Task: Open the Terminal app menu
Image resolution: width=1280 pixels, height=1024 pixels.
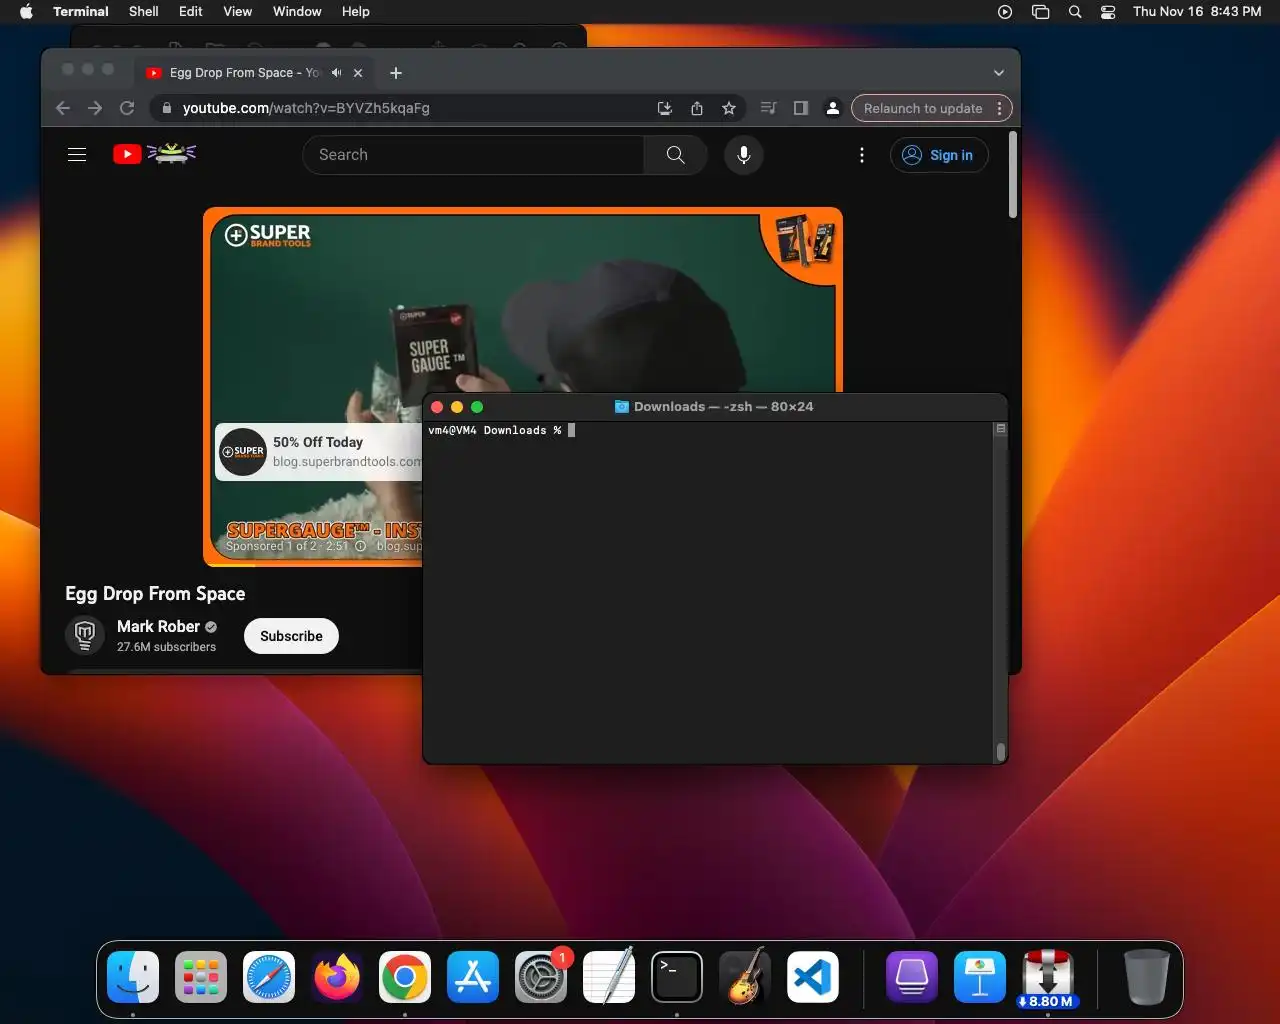Action: [81, 12]
